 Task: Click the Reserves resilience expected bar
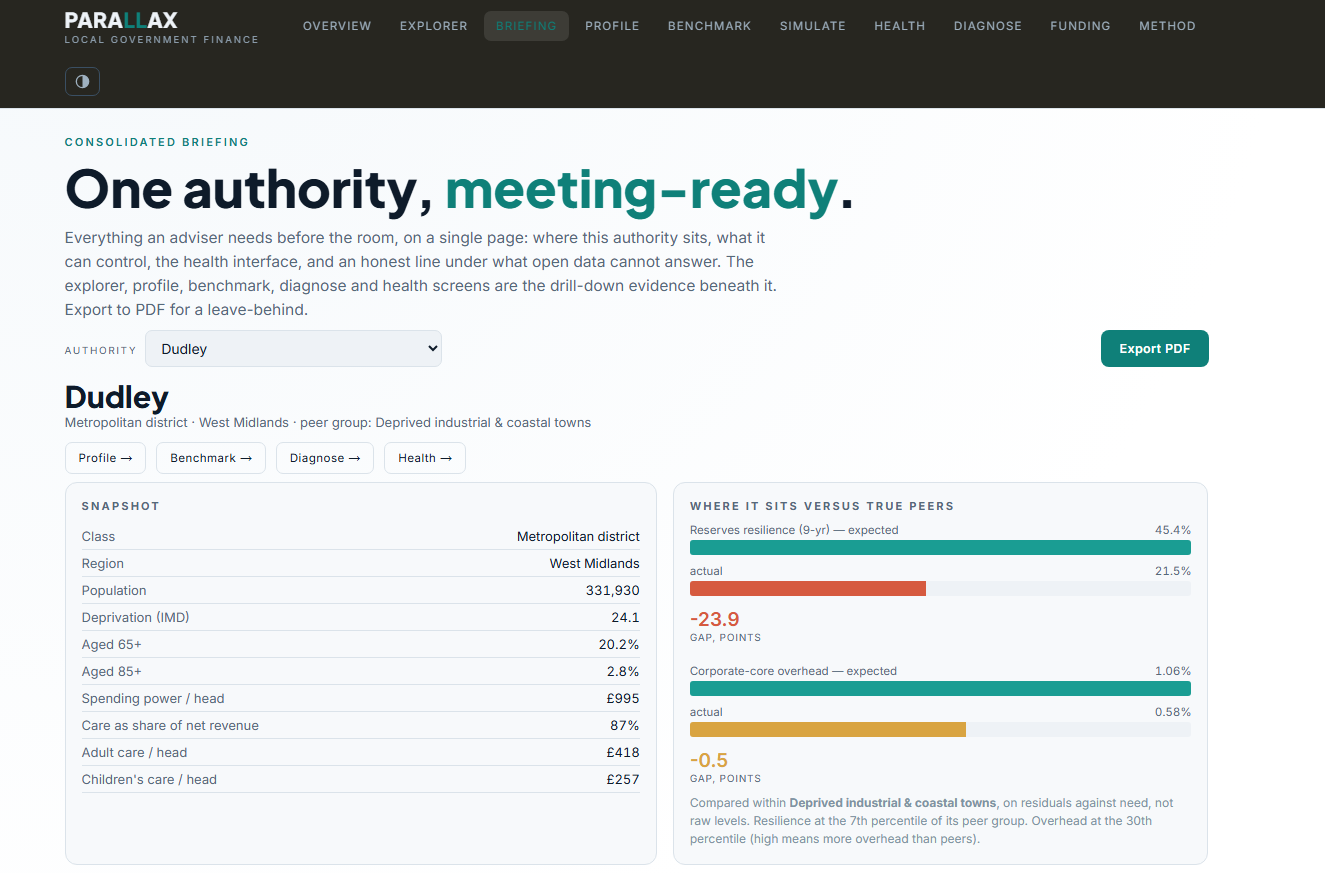(940, 548)
